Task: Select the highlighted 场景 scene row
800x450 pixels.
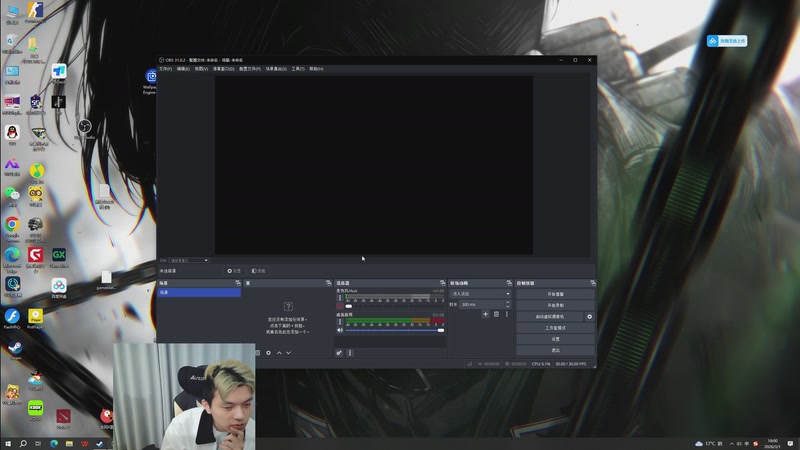Action: click(199, 292)
